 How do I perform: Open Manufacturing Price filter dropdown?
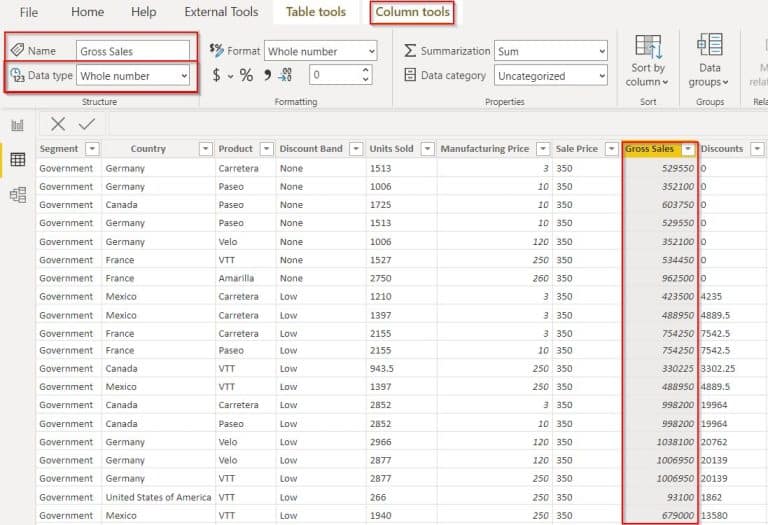click(x=543, y=148)
